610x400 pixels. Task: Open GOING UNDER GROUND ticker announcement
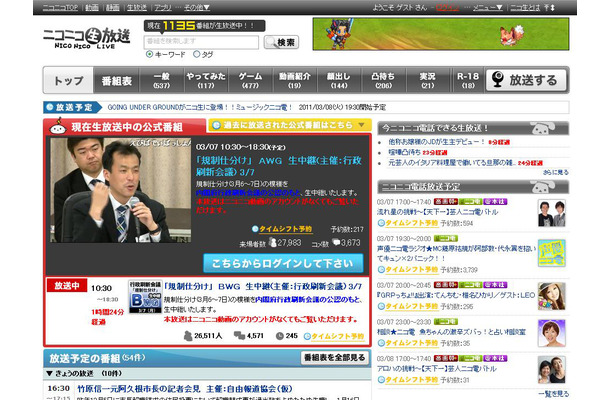pyautogui.click(x=200, y=107)
